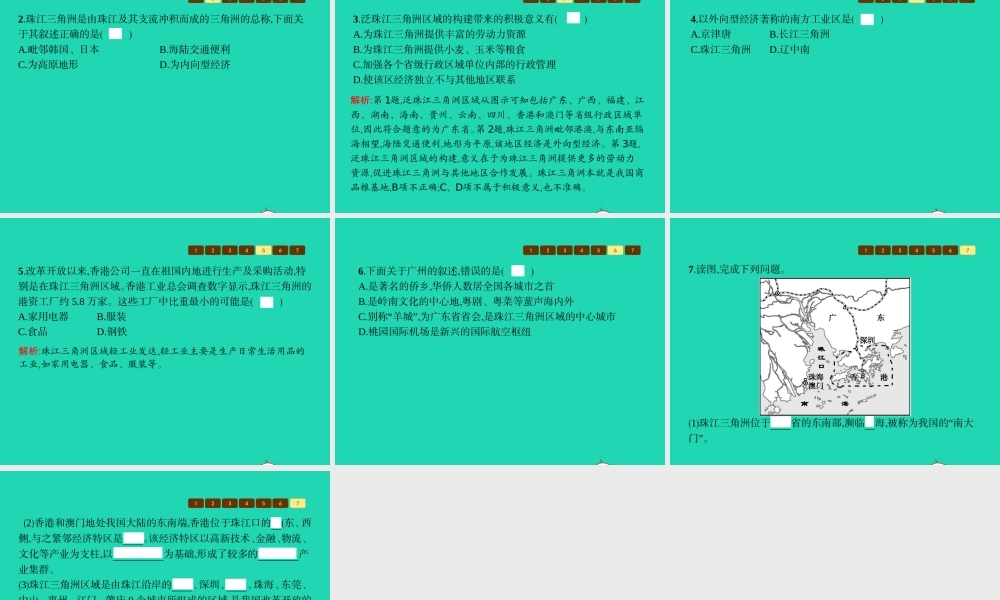Click number button 5 on the question 7 map slide

point(933,251)
